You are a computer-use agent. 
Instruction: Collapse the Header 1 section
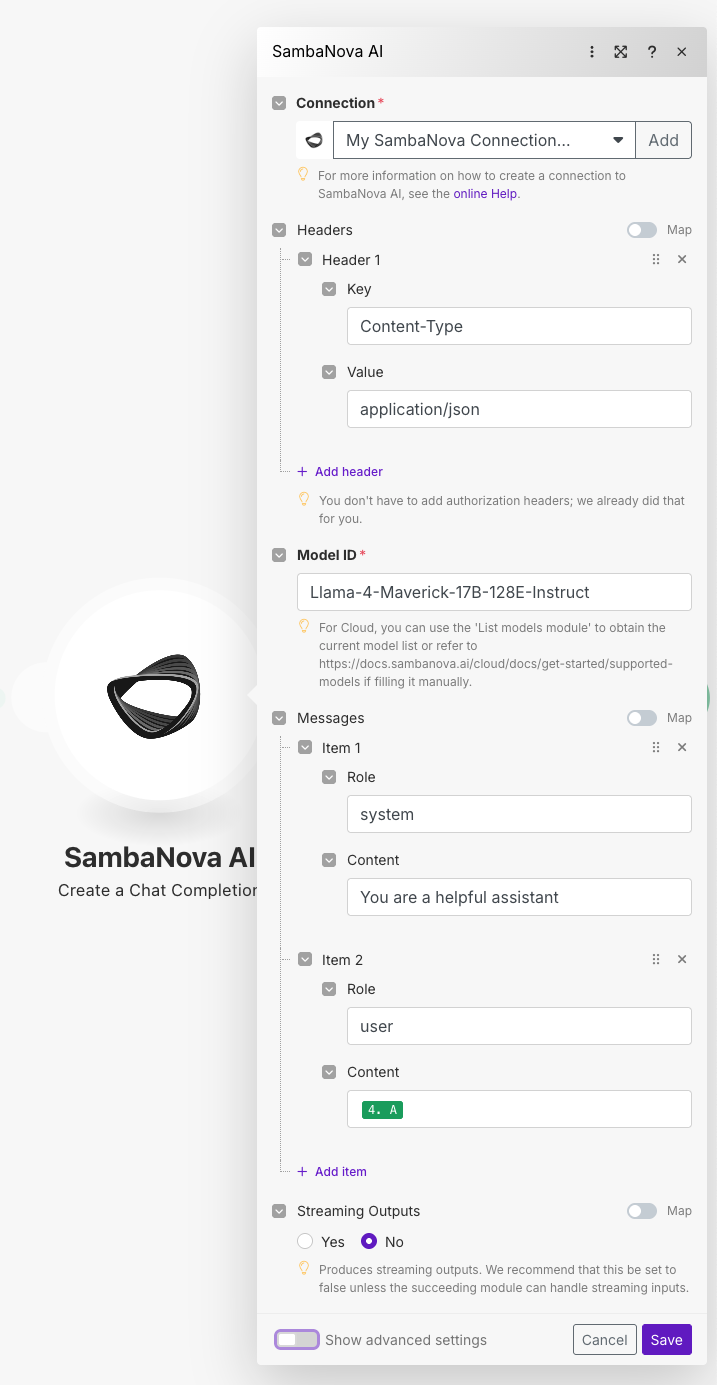305,260
